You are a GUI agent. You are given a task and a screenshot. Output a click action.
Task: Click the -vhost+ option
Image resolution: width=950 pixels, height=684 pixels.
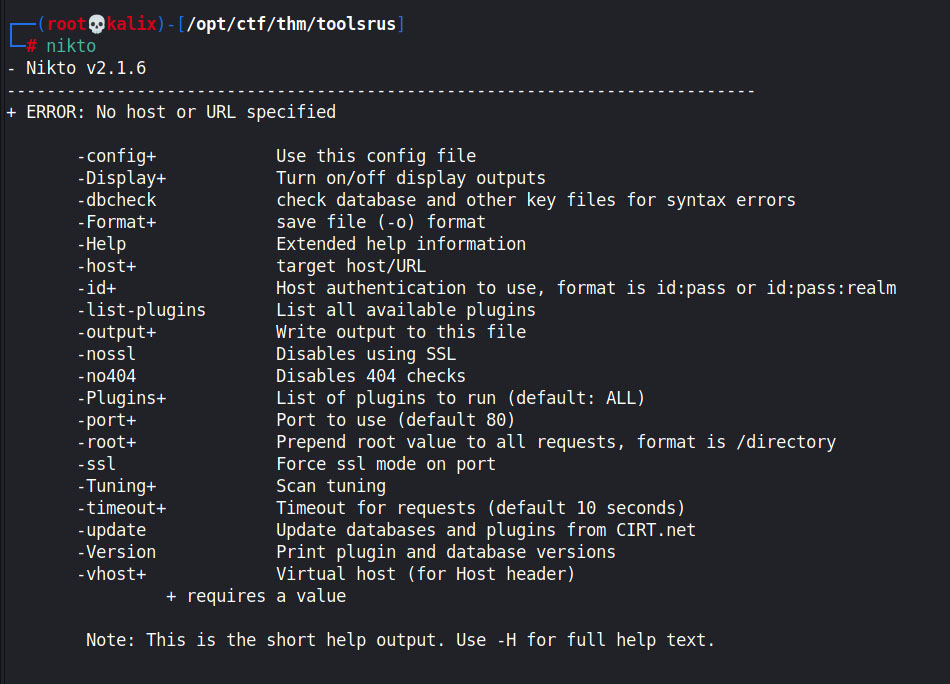tap(112, 574)
